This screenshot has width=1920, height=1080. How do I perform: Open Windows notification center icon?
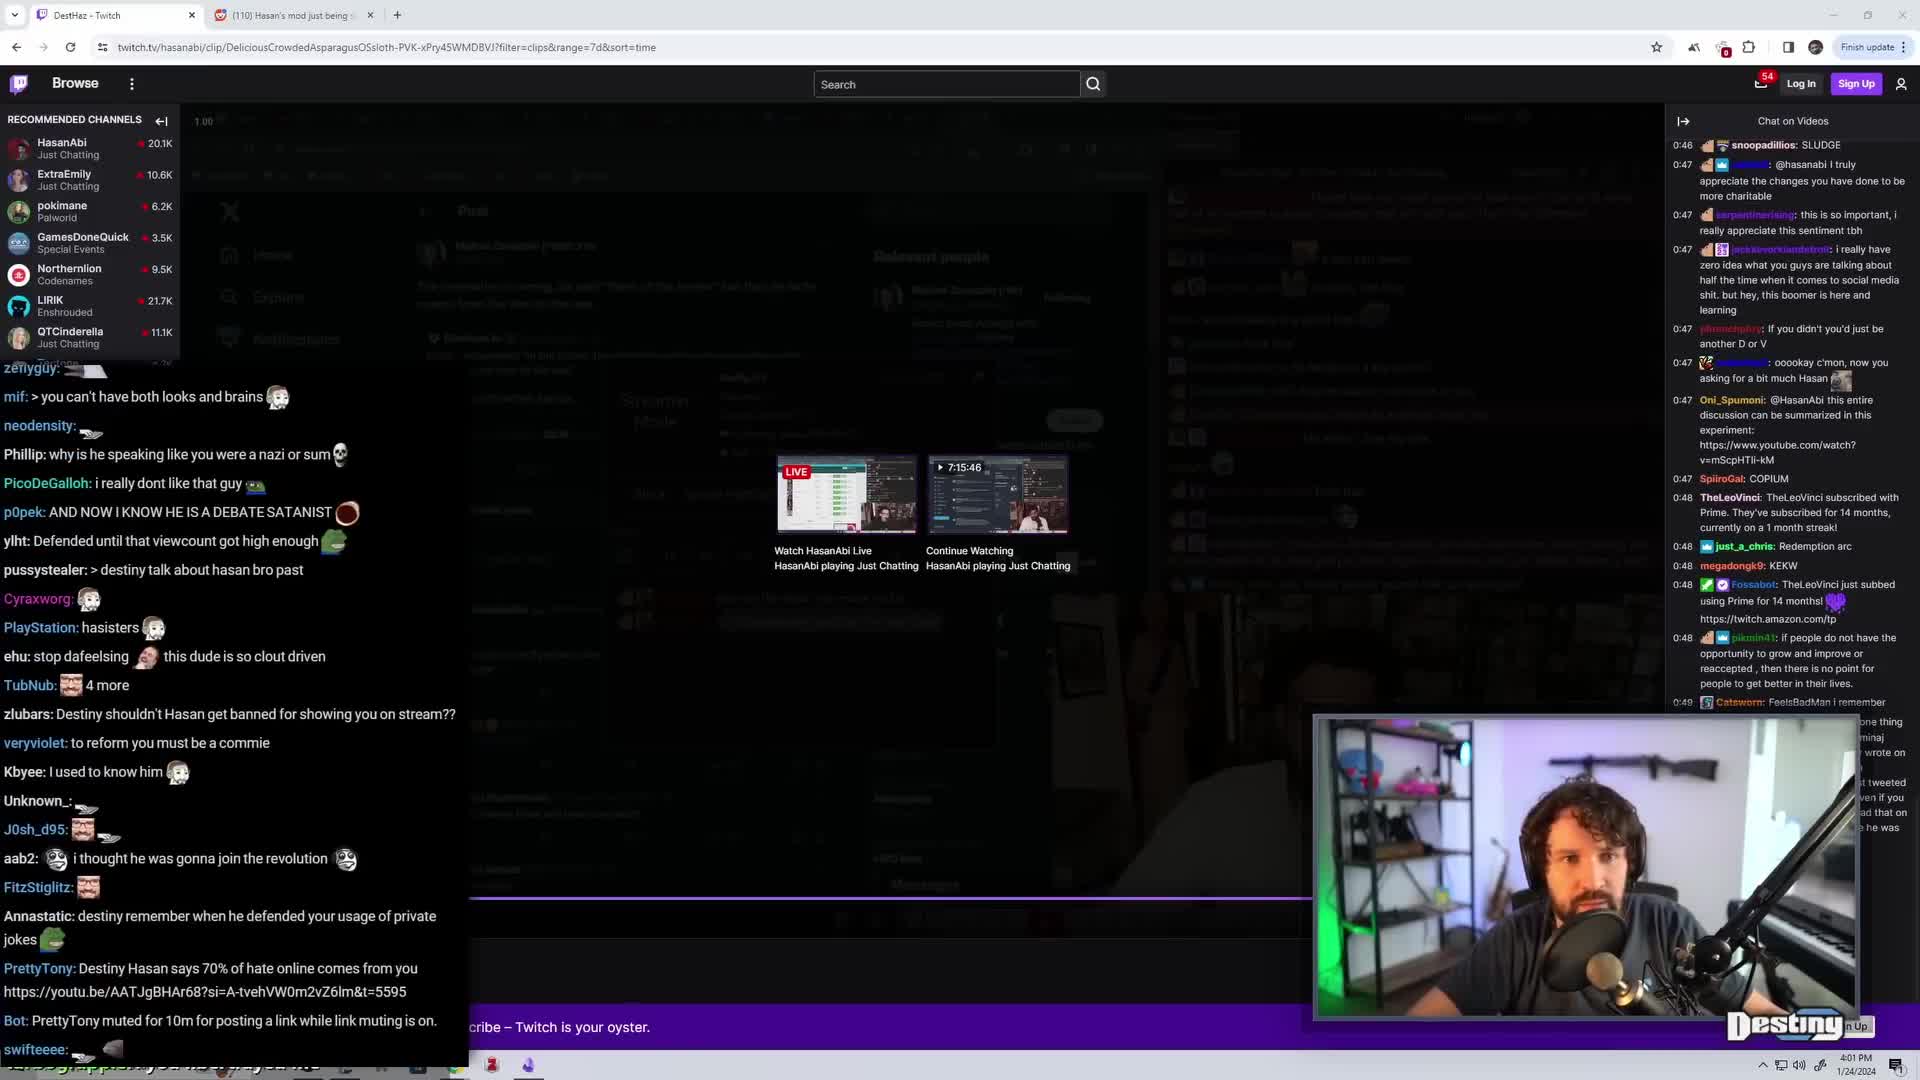click(1895, 1065)
